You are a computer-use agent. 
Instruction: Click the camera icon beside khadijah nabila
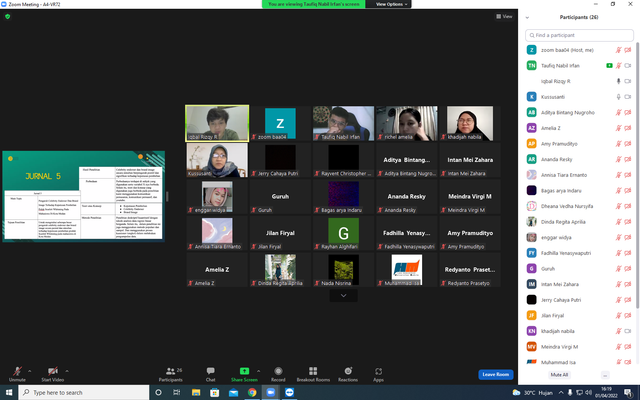[628, 331]
